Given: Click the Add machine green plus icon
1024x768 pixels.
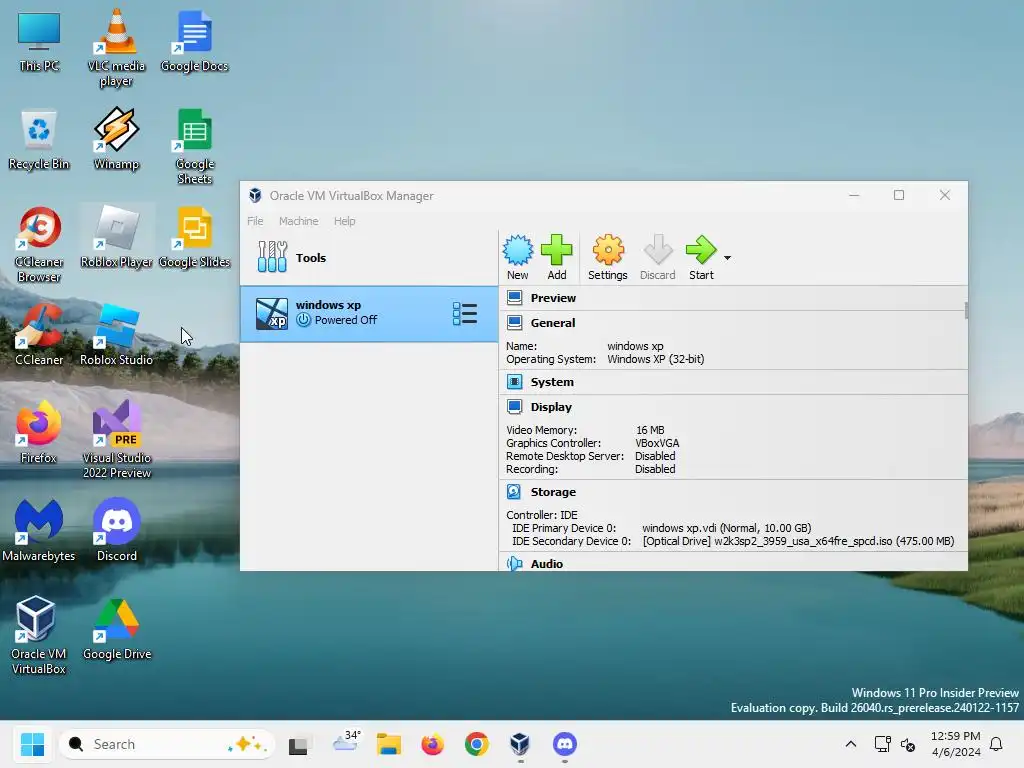Looking at the screenshot, I should (x=556, y=257).
